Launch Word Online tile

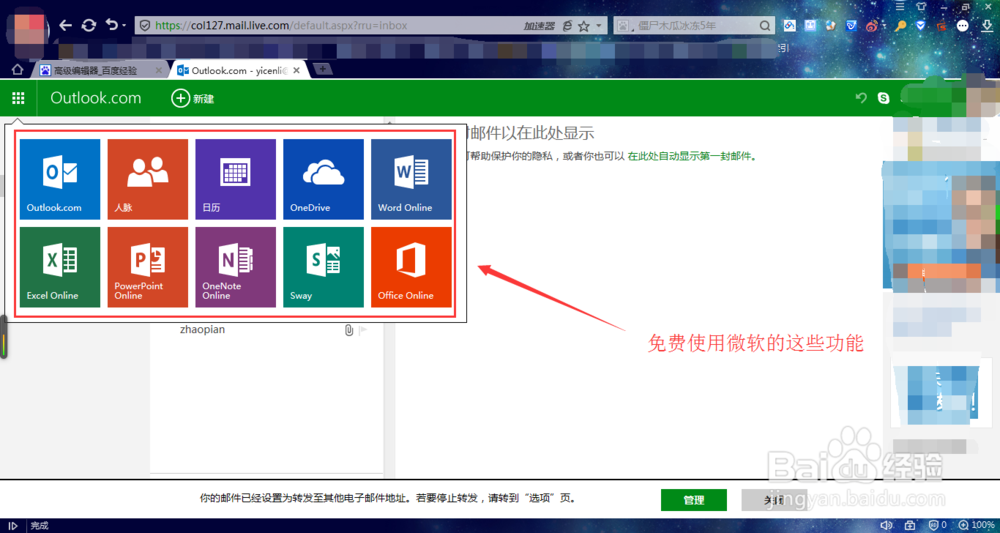(x=411, y=179)
